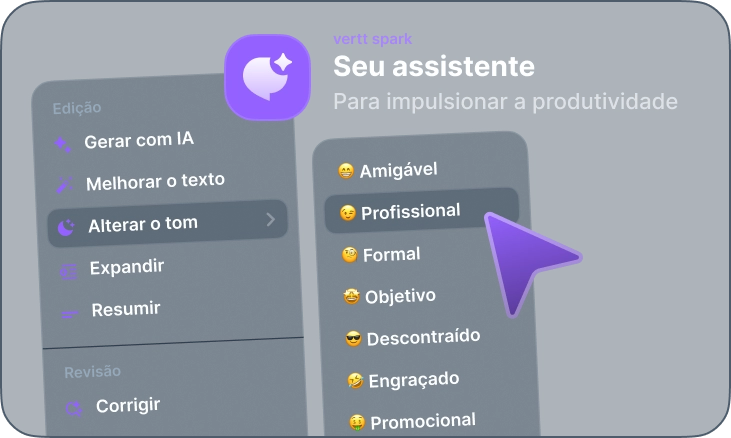Screen dimensions: 731x438
Task: Click the moon icon next to Alterar o tom
Action: pyautogui.click(x=66, y=227)
